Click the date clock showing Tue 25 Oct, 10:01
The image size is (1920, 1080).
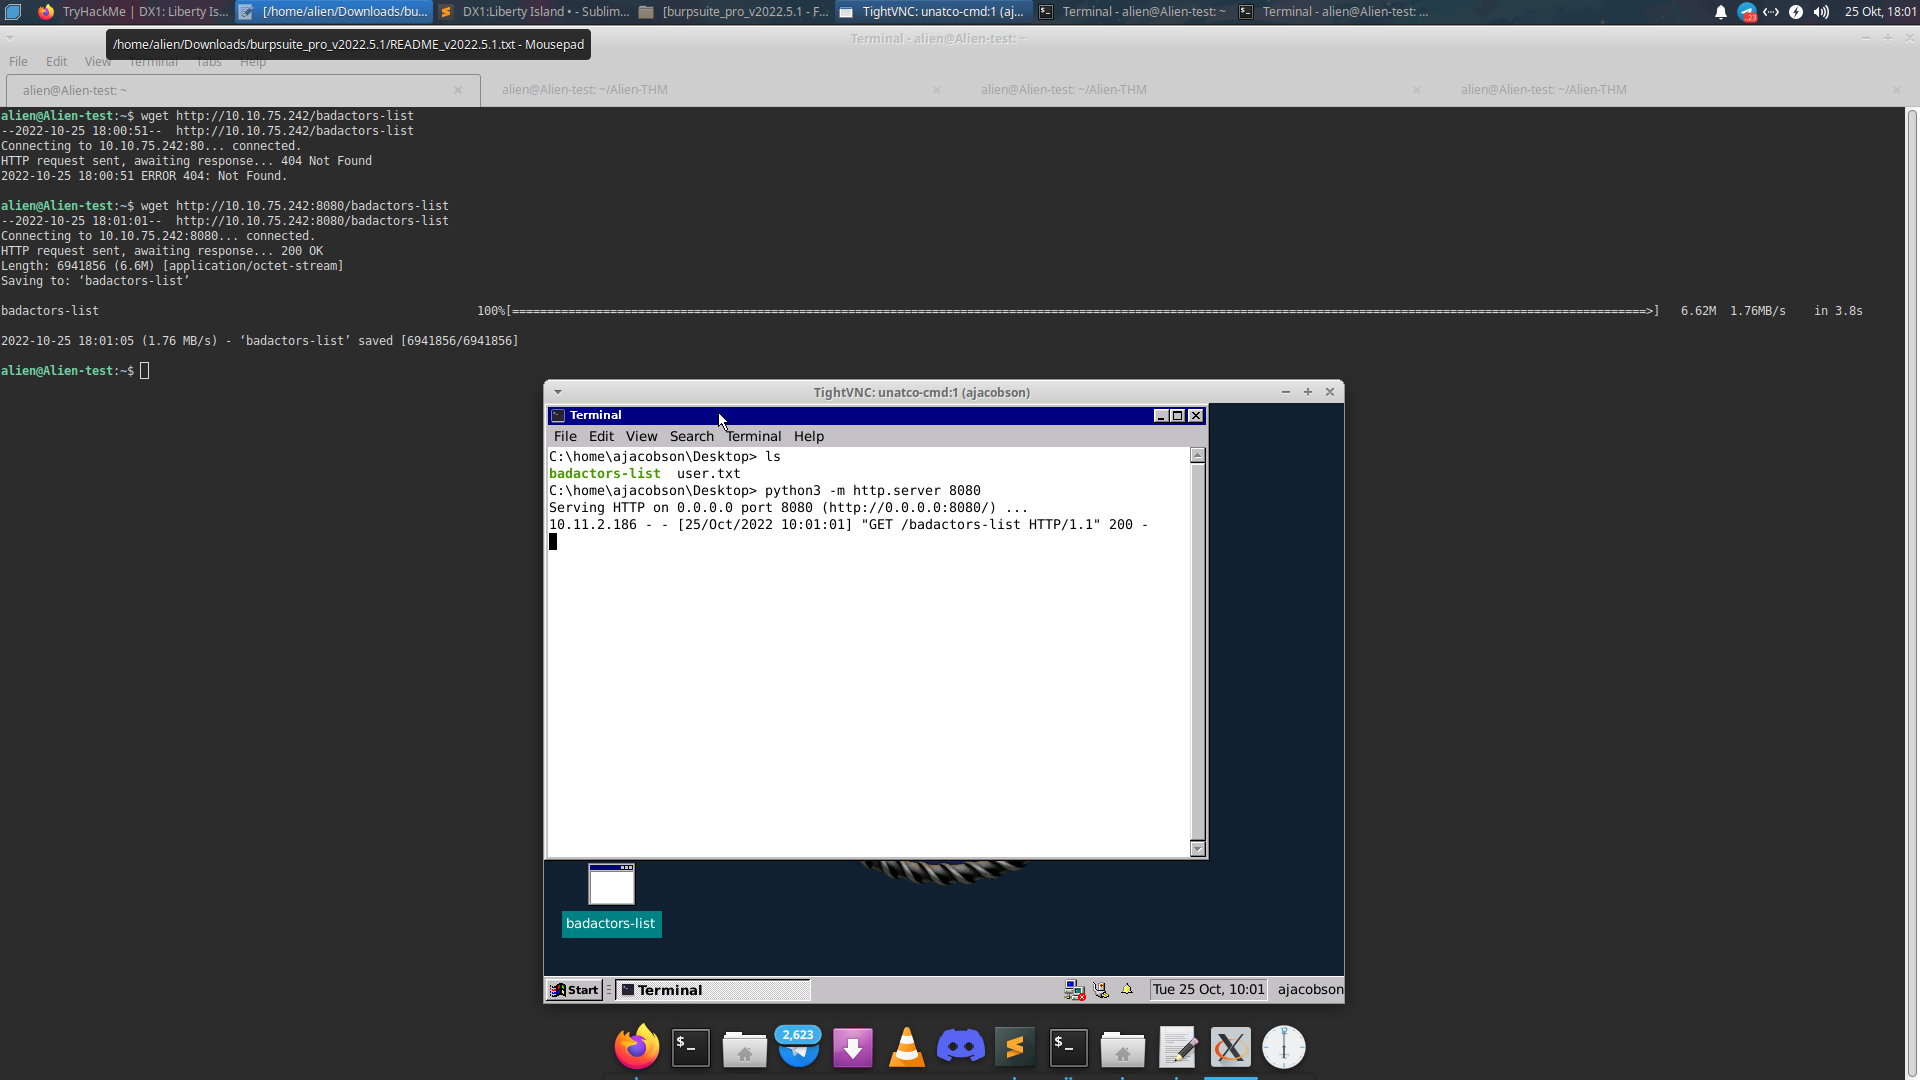(1208, 989)
